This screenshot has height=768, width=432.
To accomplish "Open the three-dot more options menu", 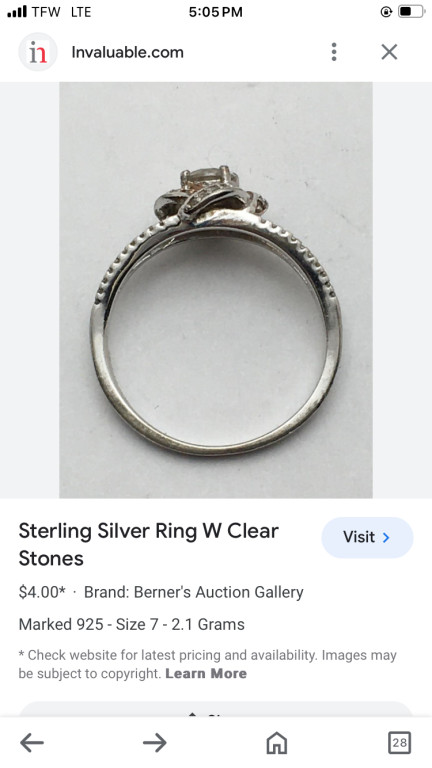I will click(334, 52).
